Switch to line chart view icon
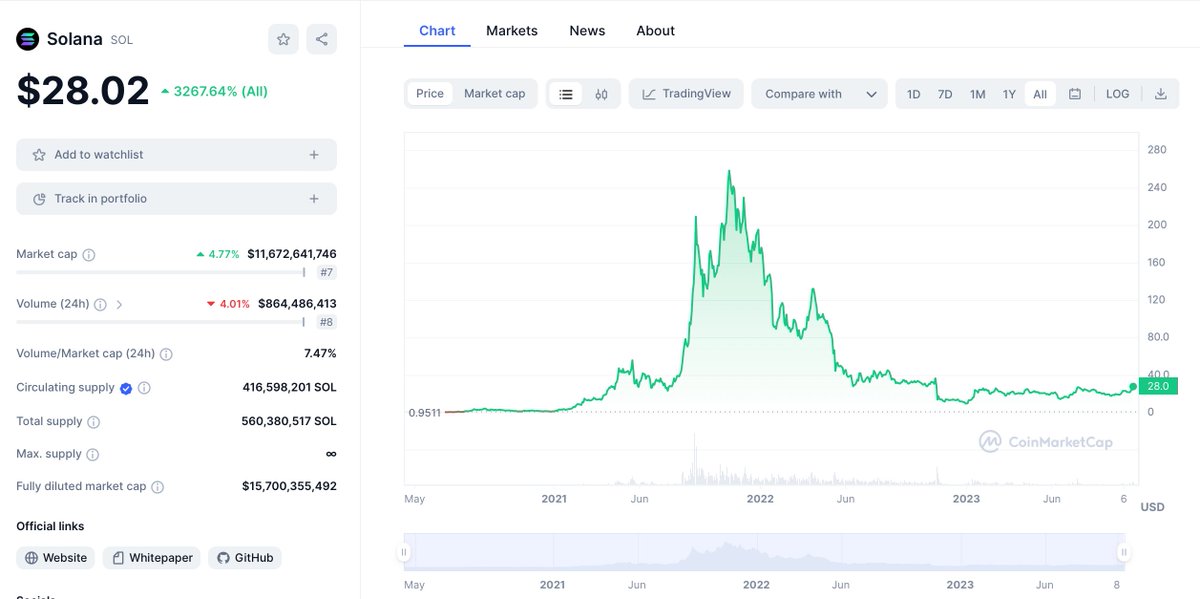 click(x=566, y=94)
